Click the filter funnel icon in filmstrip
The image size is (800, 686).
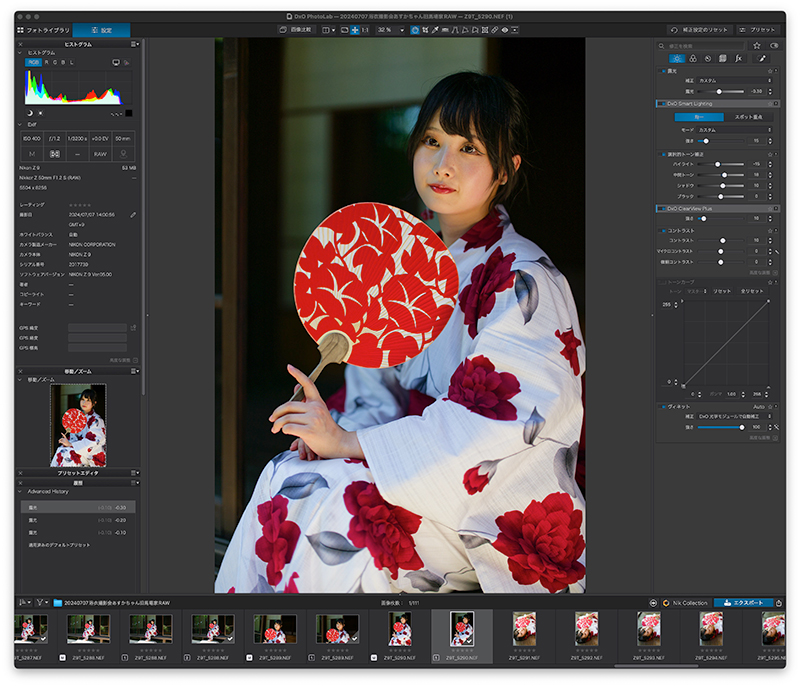point(41,603)
